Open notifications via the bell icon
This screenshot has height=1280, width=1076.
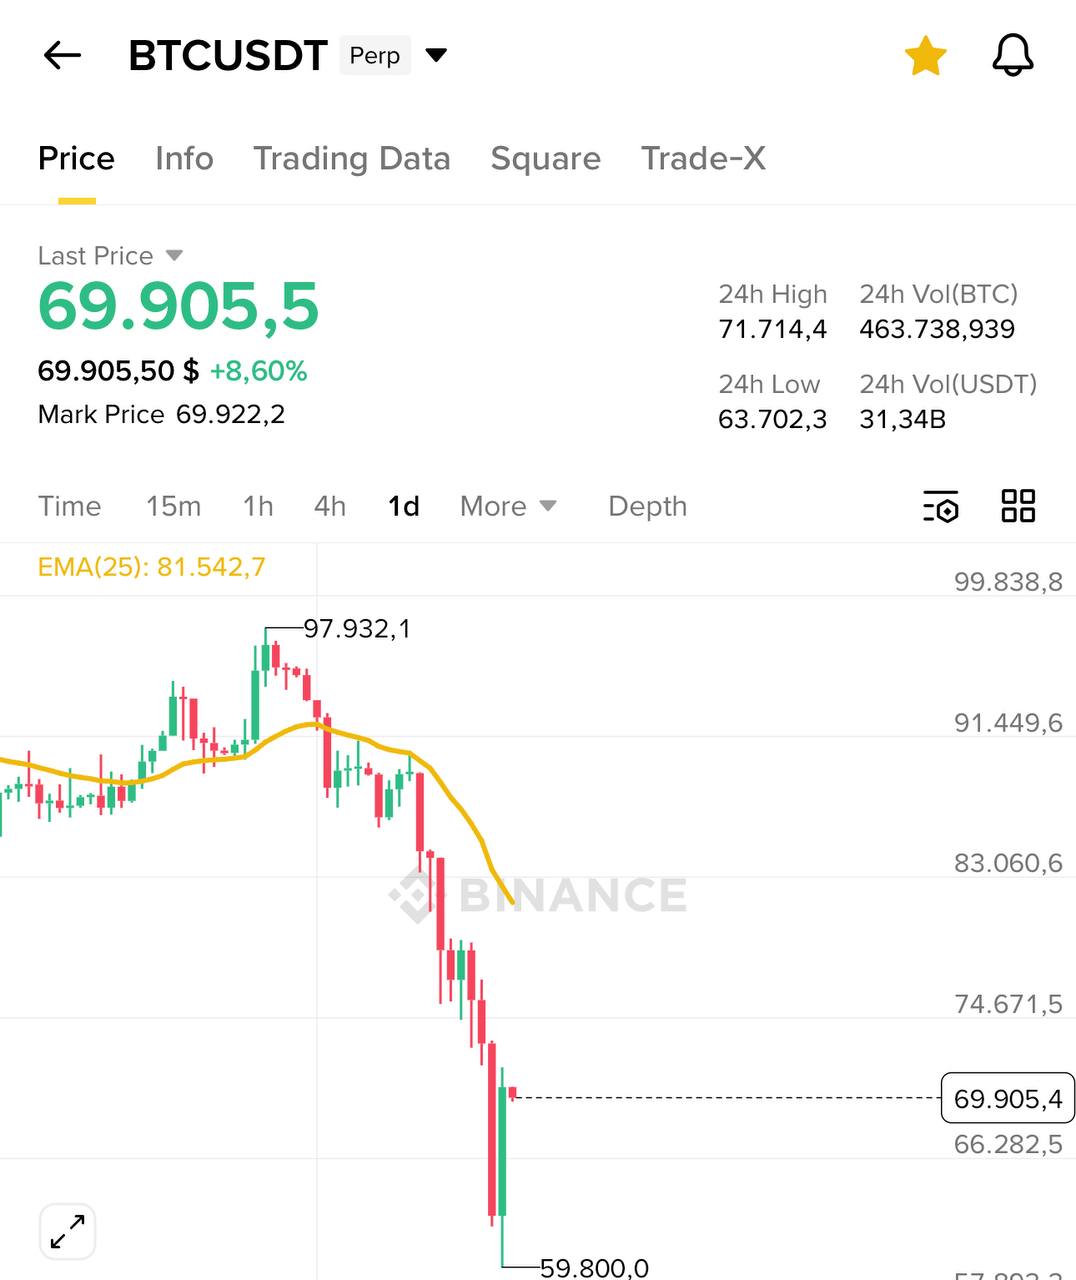pyautogui.click(x=1011, y=56)
